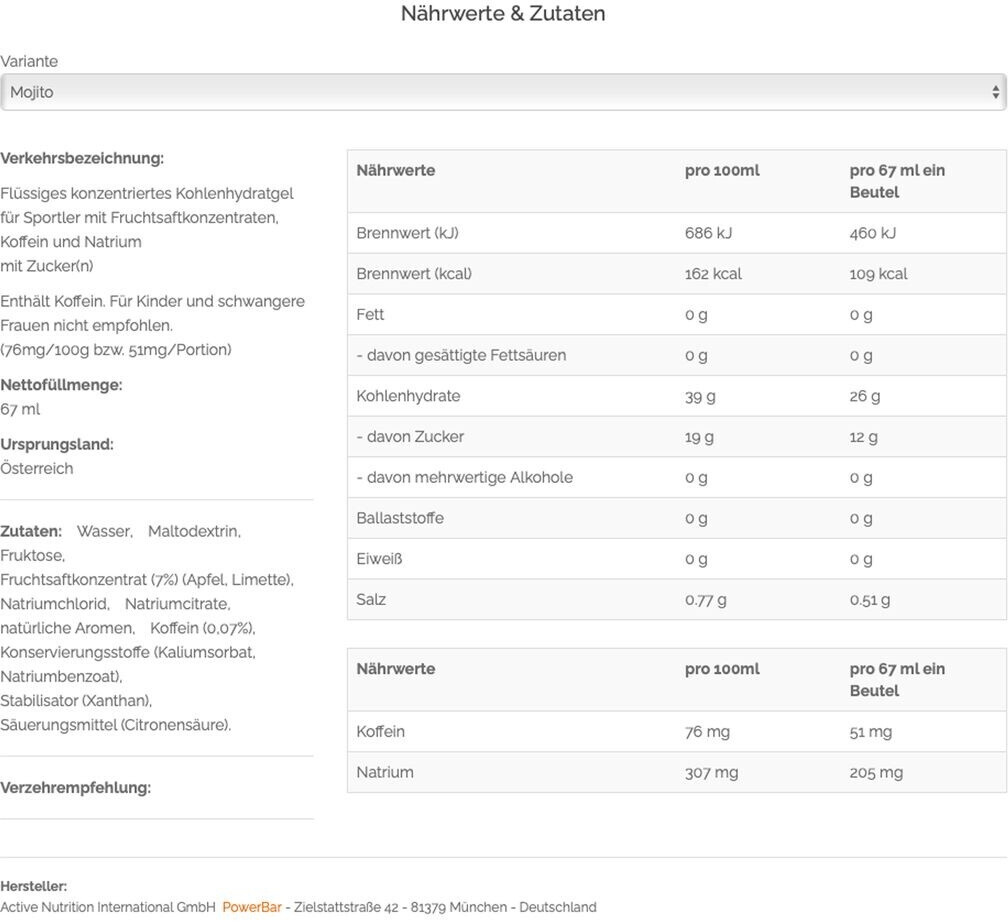The width and height of the screenshot is (1008, 922).
Task: Open the PowerBar manufacturer link
Action: click(252, 907)
